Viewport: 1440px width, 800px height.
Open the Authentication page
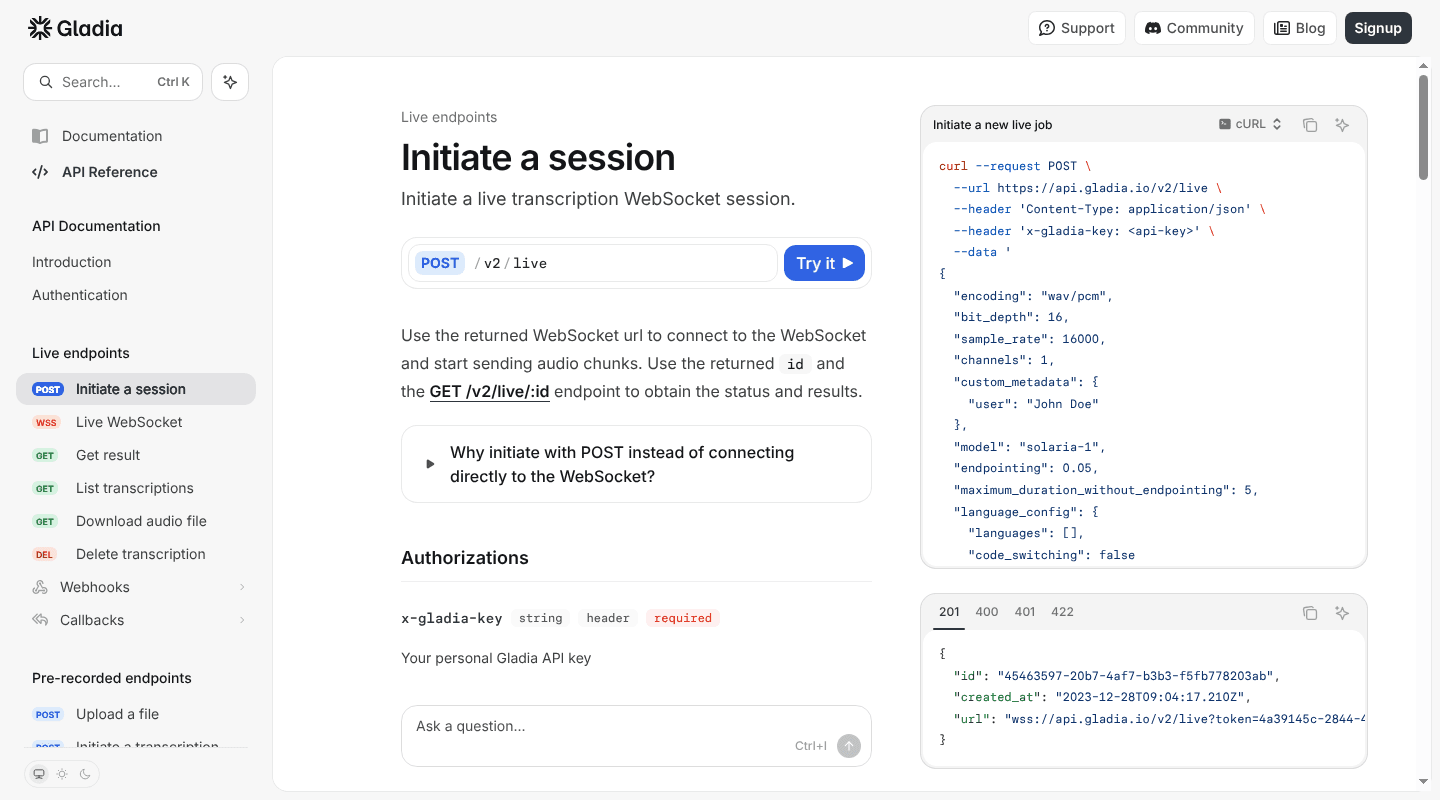pyautogui.click(x=136, y=295)
